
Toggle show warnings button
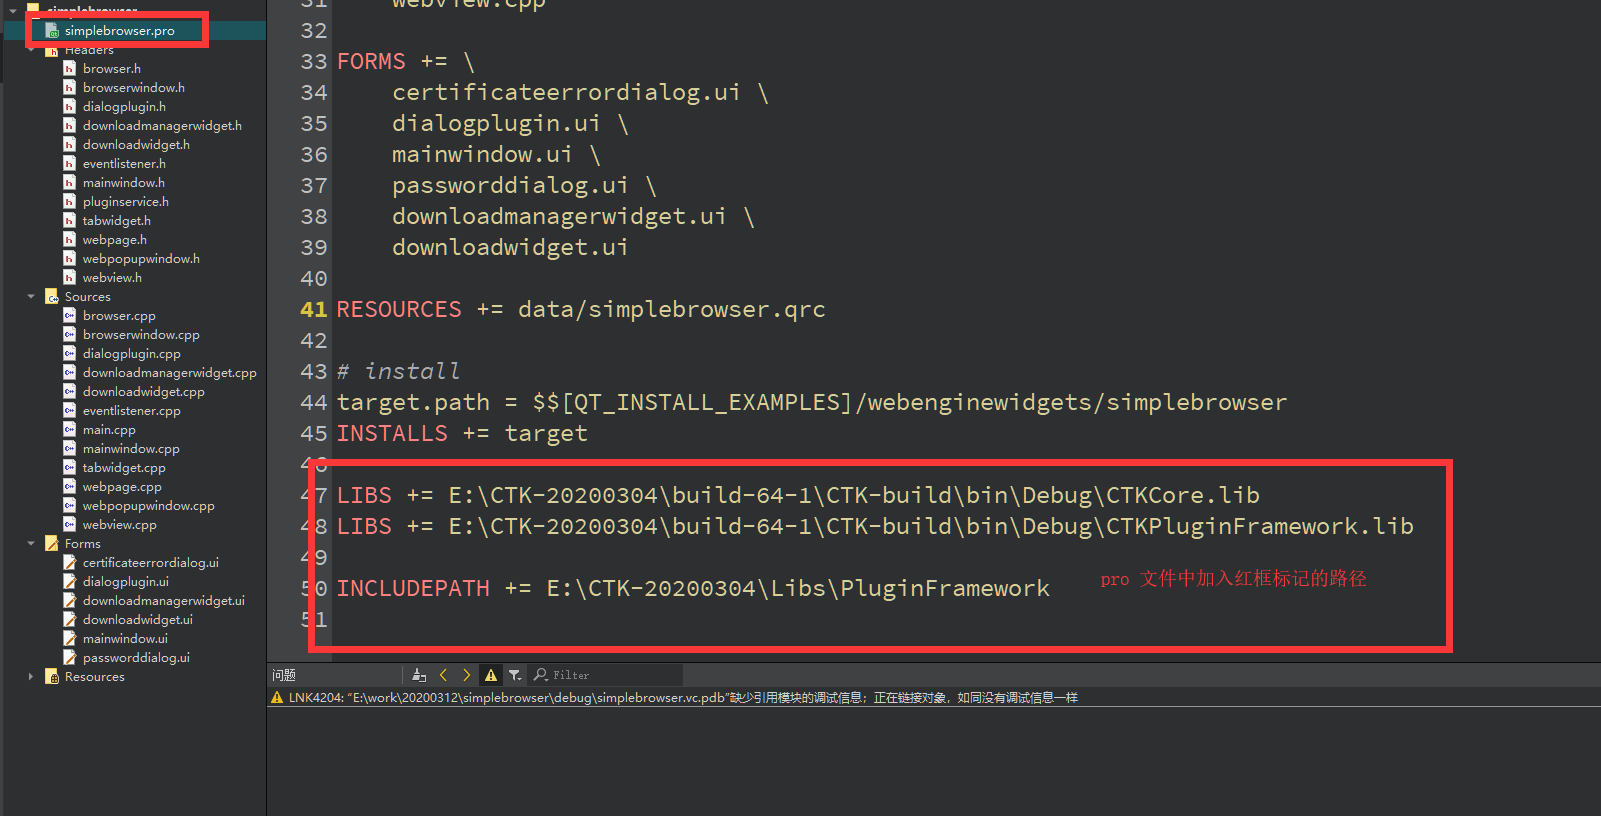point(491,676)
